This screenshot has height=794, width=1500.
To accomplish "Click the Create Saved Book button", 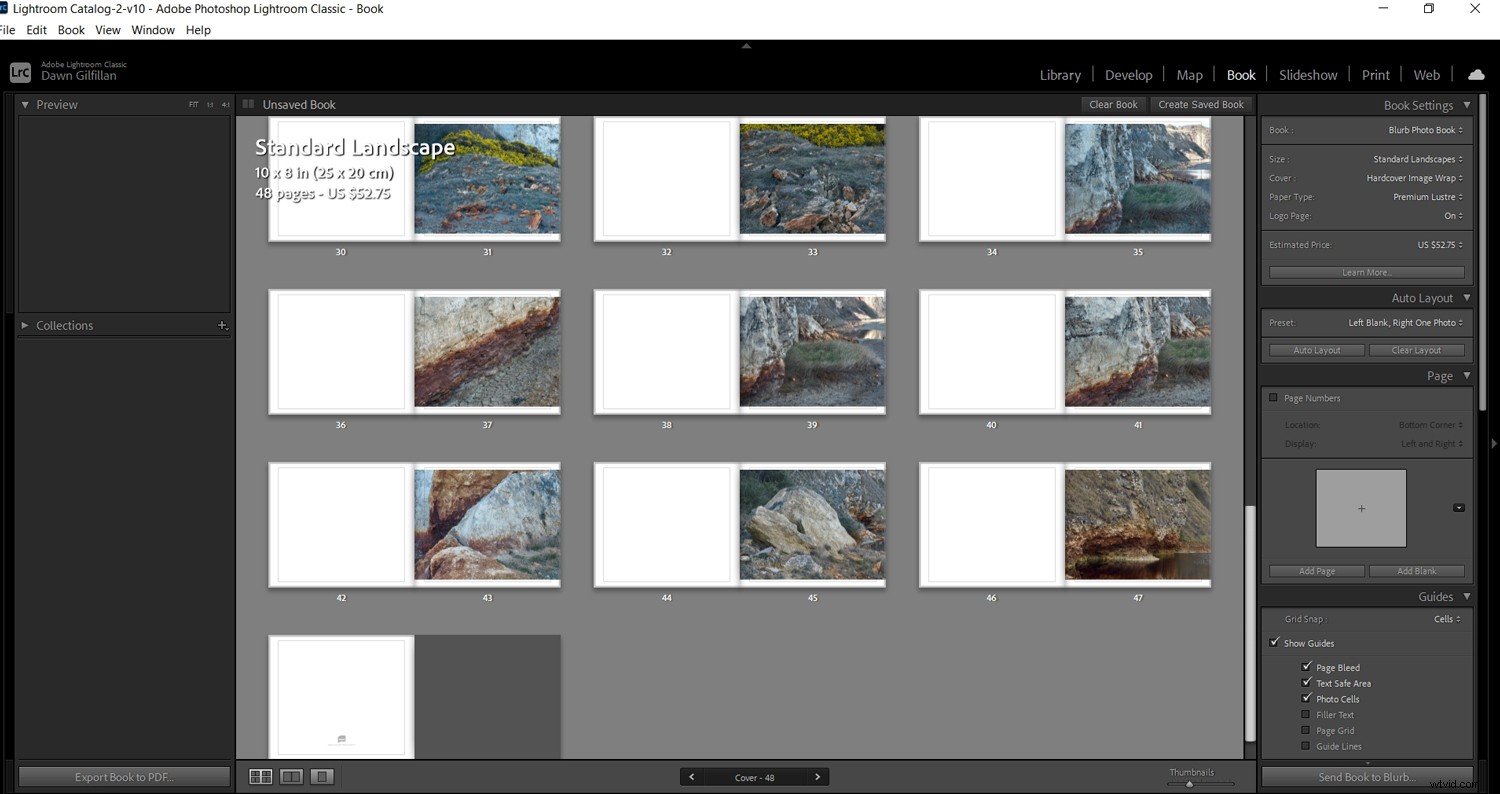I will (x=1201, y=104).
